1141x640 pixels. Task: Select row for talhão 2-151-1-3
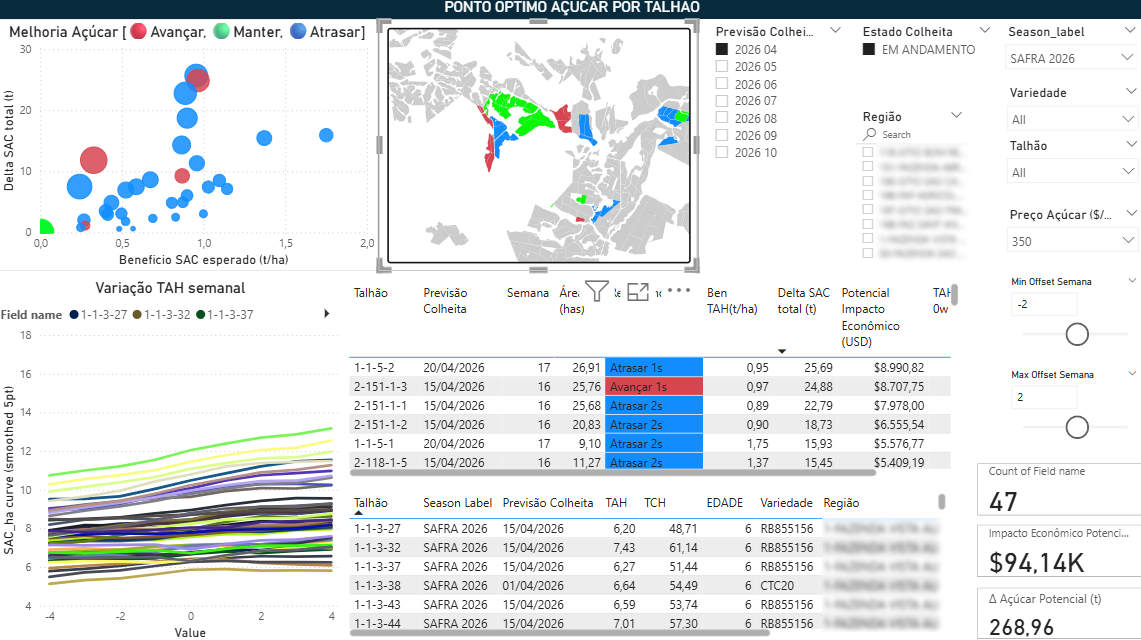(x=381, y=386)
